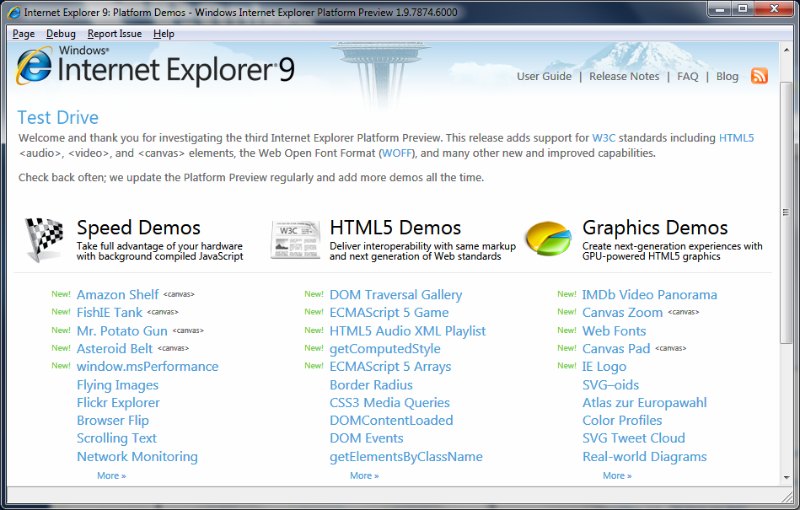Open the SVG-oids demo
The width and height of the screenshot is (800, 510).
(611, 385)
